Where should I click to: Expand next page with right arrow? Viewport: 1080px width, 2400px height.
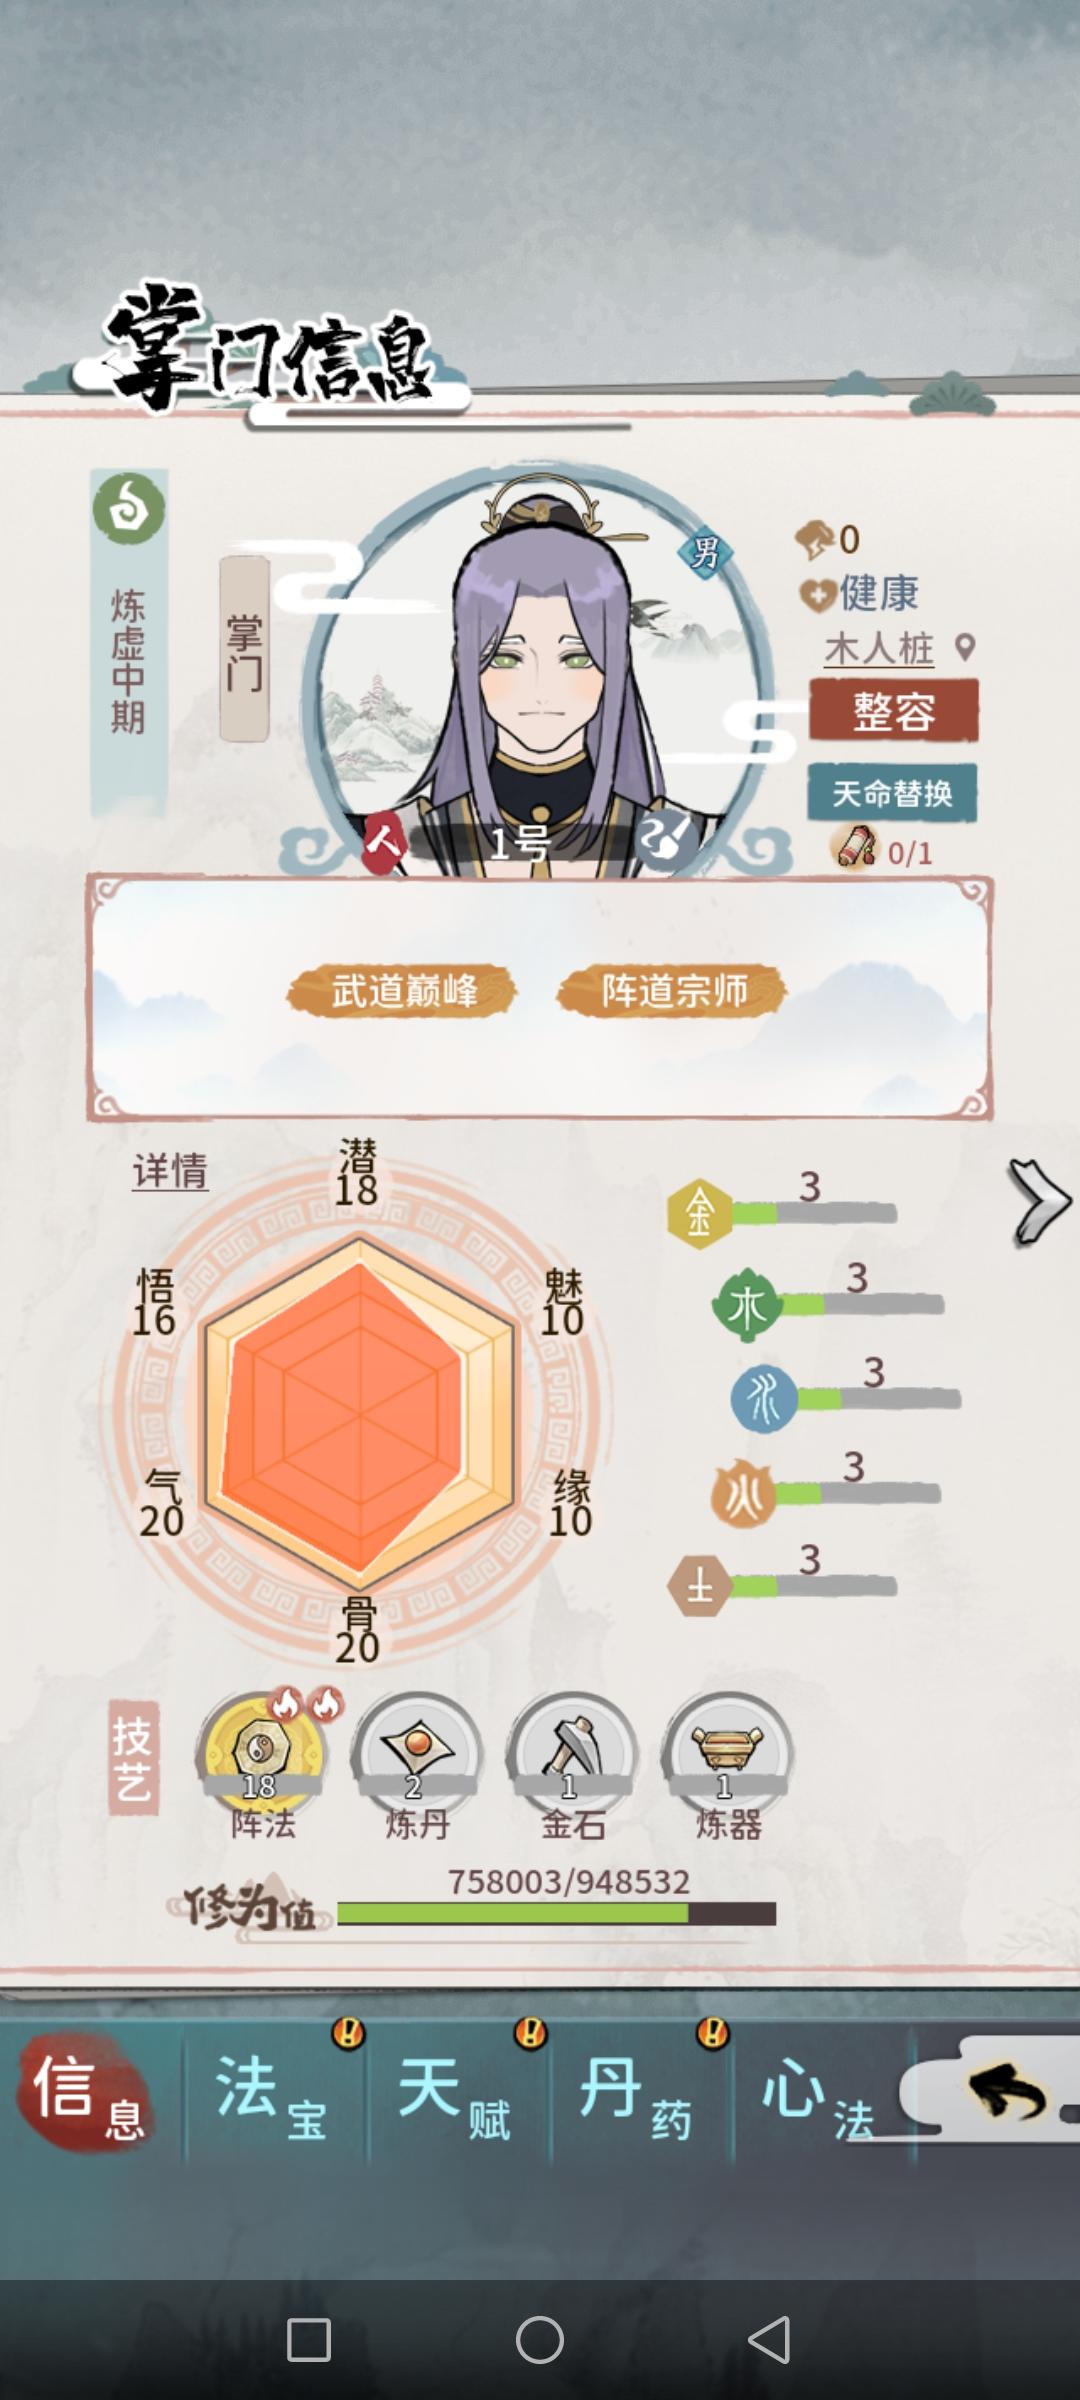[x=1038, y=1202]
